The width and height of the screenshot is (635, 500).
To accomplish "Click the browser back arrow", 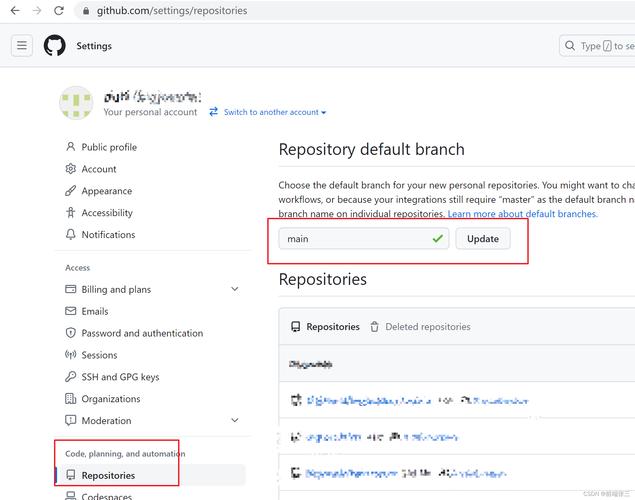I will pos(15,11).
